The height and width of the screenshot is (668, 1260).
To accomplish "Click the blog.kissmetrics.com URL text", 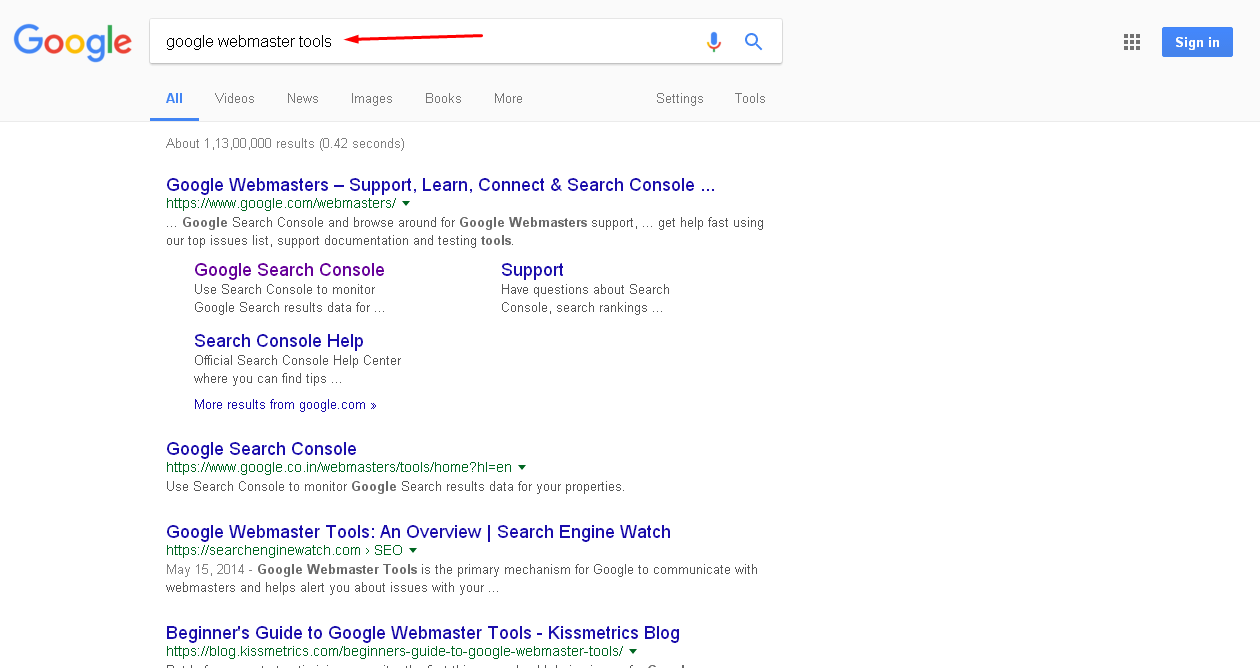I will pyautogui.click(x=395, y=652).
